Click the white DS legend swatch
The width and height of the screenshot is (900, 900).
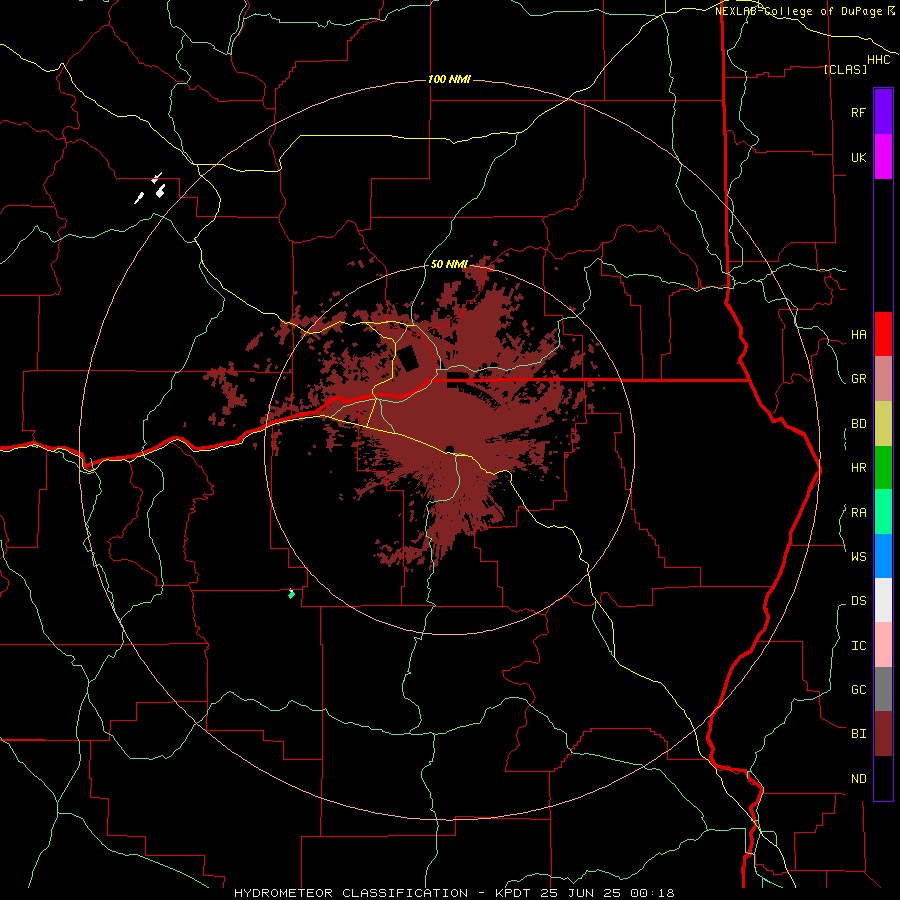tap(883, 600)
